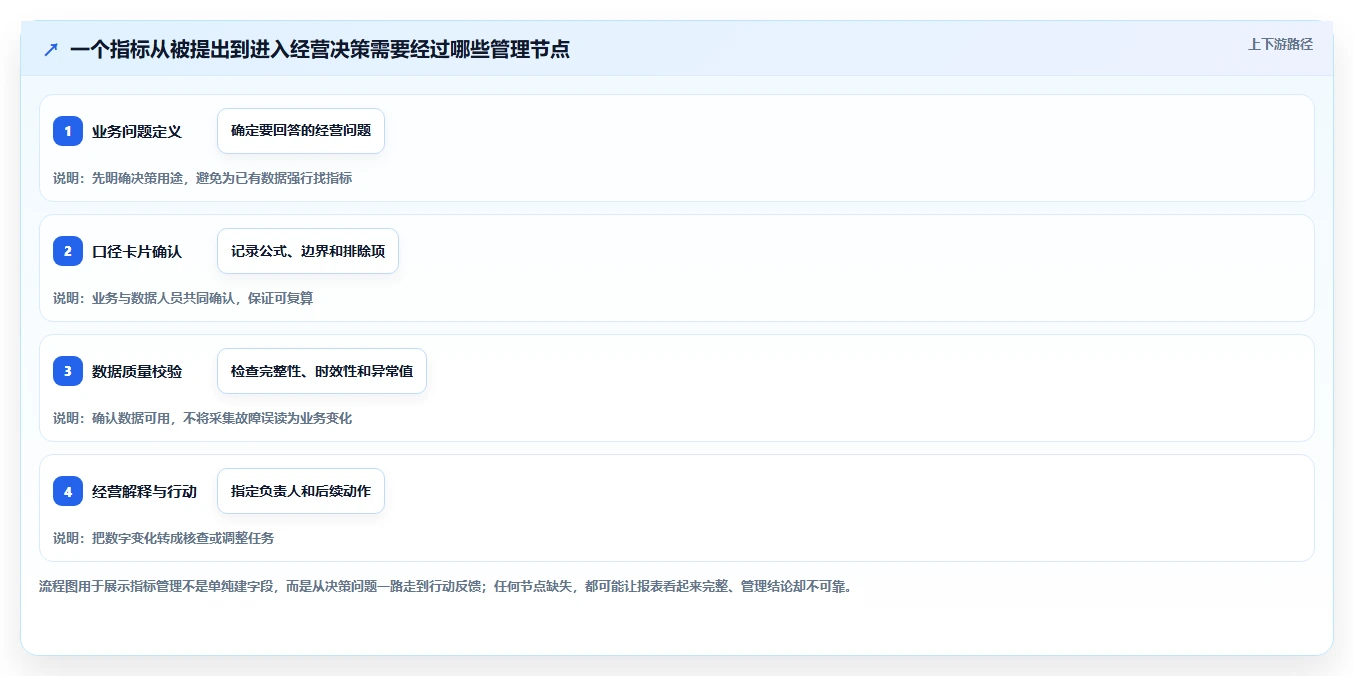Click the 指定负责人和后续动作 chip
The image size is (1354, 676).
click(301, 491)
